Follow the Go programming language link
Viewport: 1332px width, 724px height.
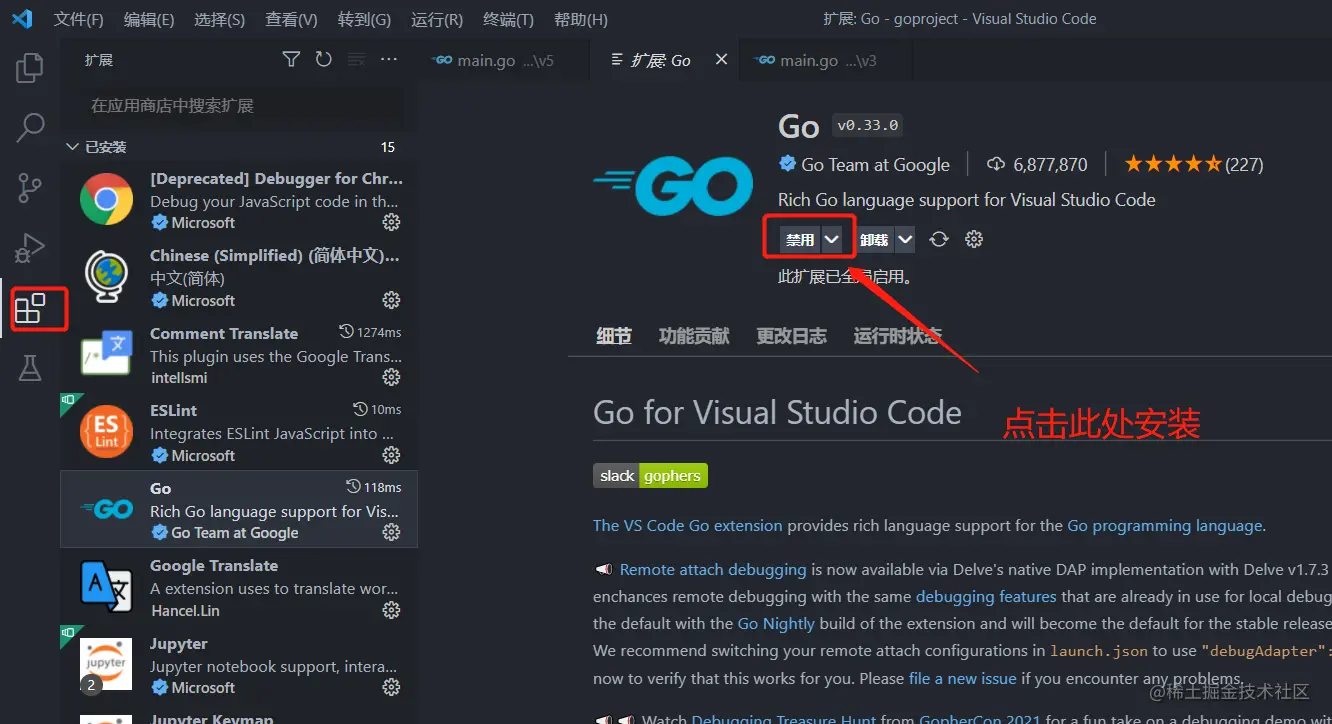1165,525
